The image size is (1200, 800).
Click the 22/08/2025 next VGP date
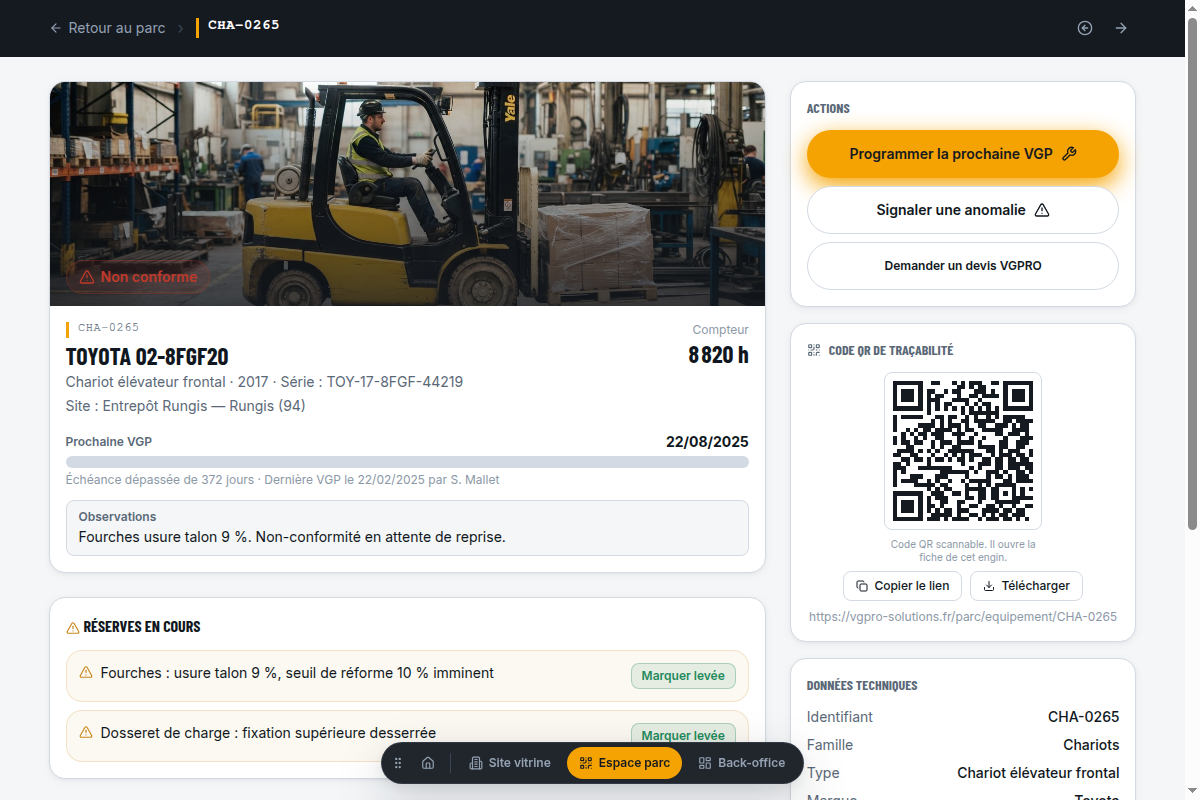click(x=707, y=442)
